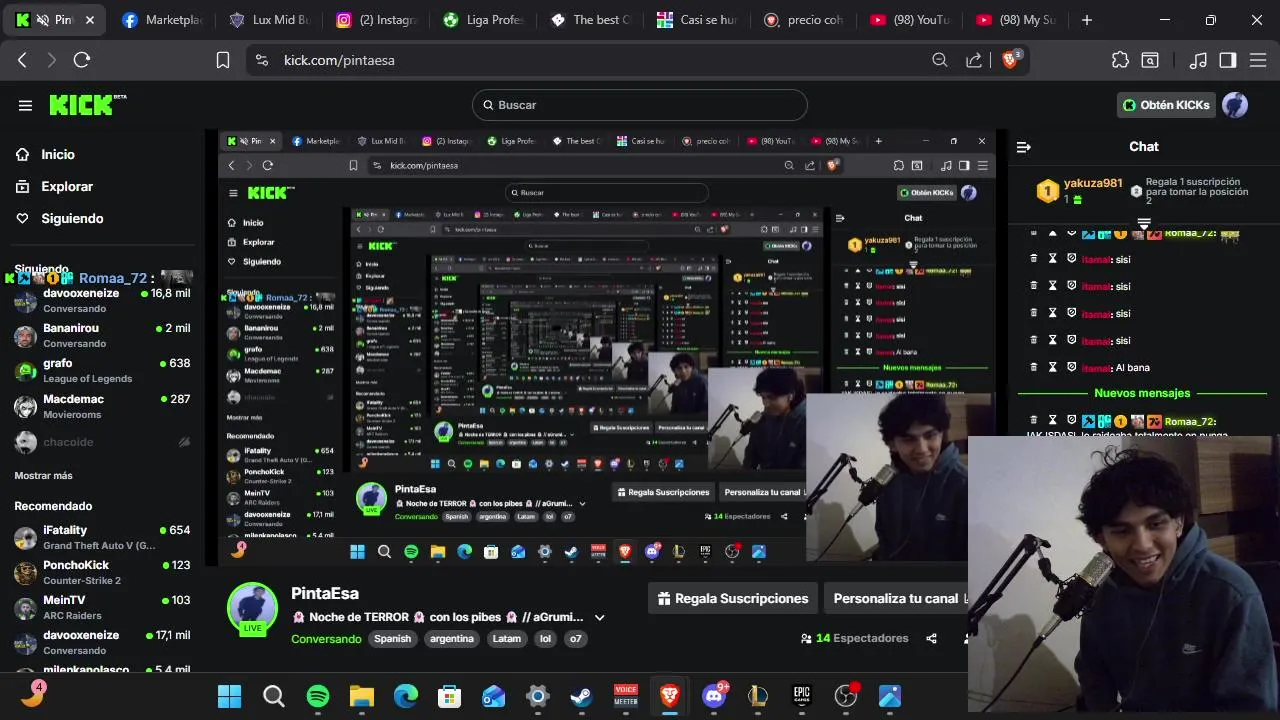
Task: Go back in browser history
Action: coord(22,60)
